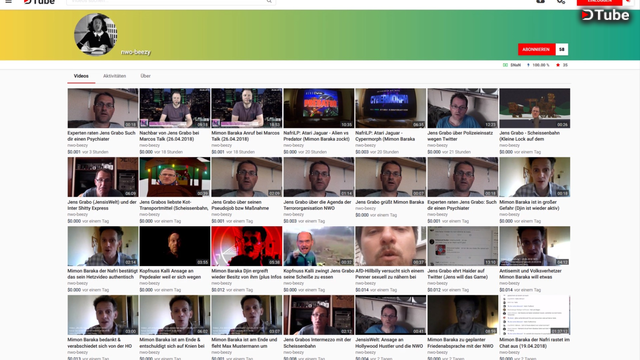Click nwo-beezy under 'Kopfnuss Kalli Ansage an Pepdealer'
This screenshot has height=360, width=640.
tap(150, 283)
